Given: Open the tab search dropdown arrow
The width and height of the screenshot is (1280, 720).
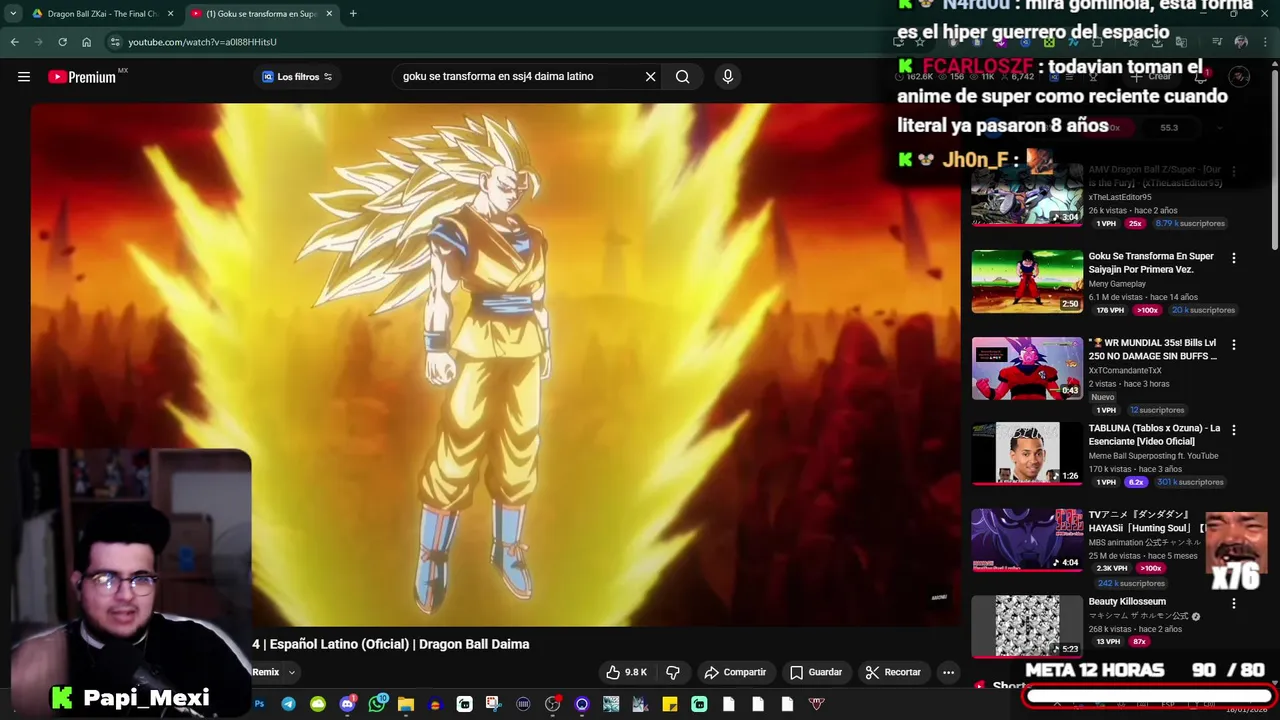Looking at the screenshot, I should pyautogui.click(x=13, y=14).
